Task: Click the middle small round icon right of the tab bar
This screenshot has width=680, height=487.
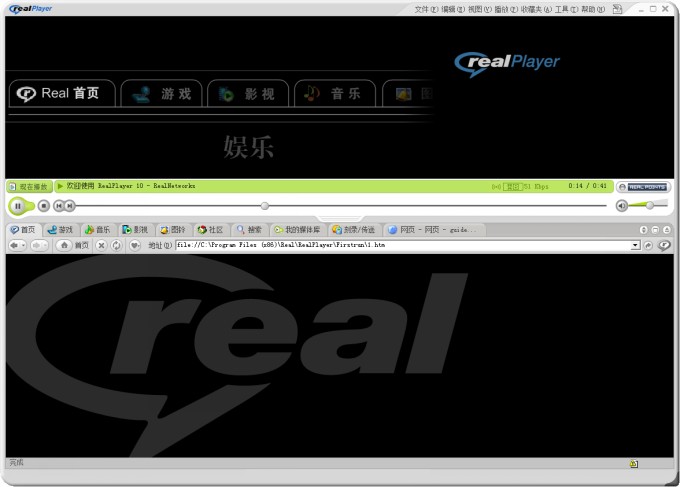Action: 655,230
